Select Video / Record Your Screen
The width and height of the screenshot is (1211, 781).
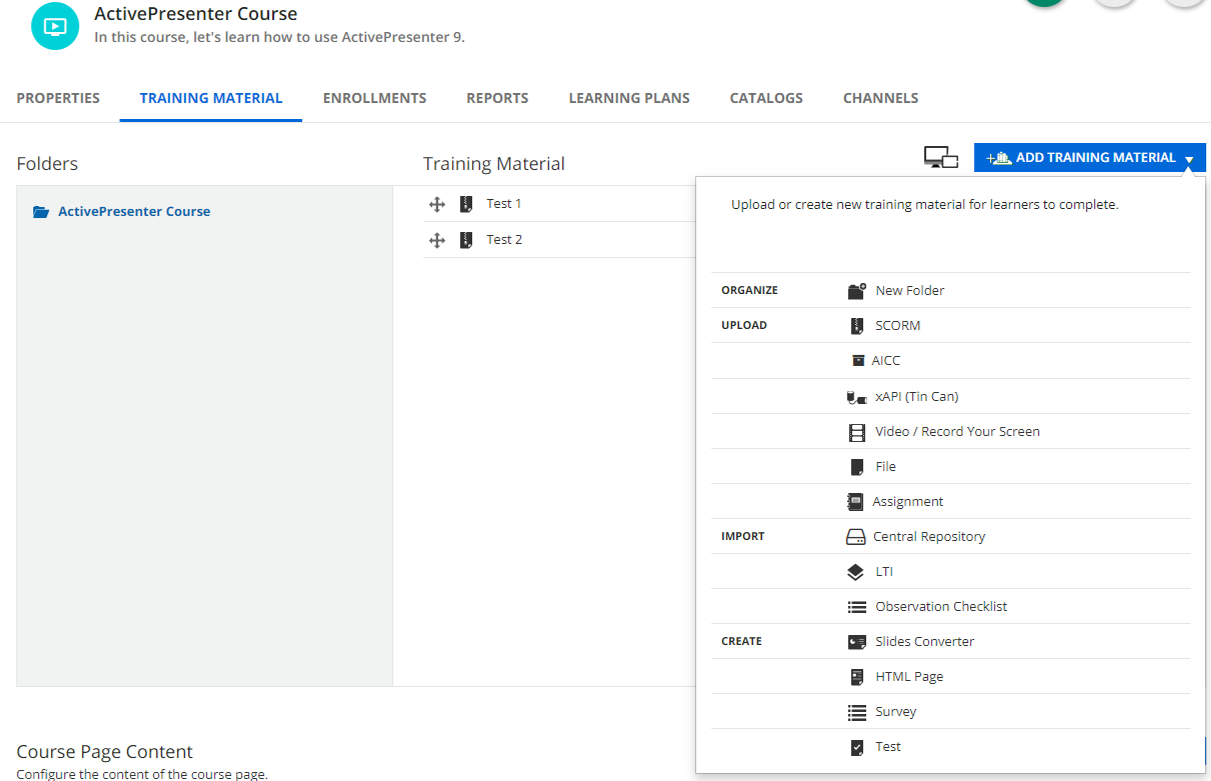[958, 432]
